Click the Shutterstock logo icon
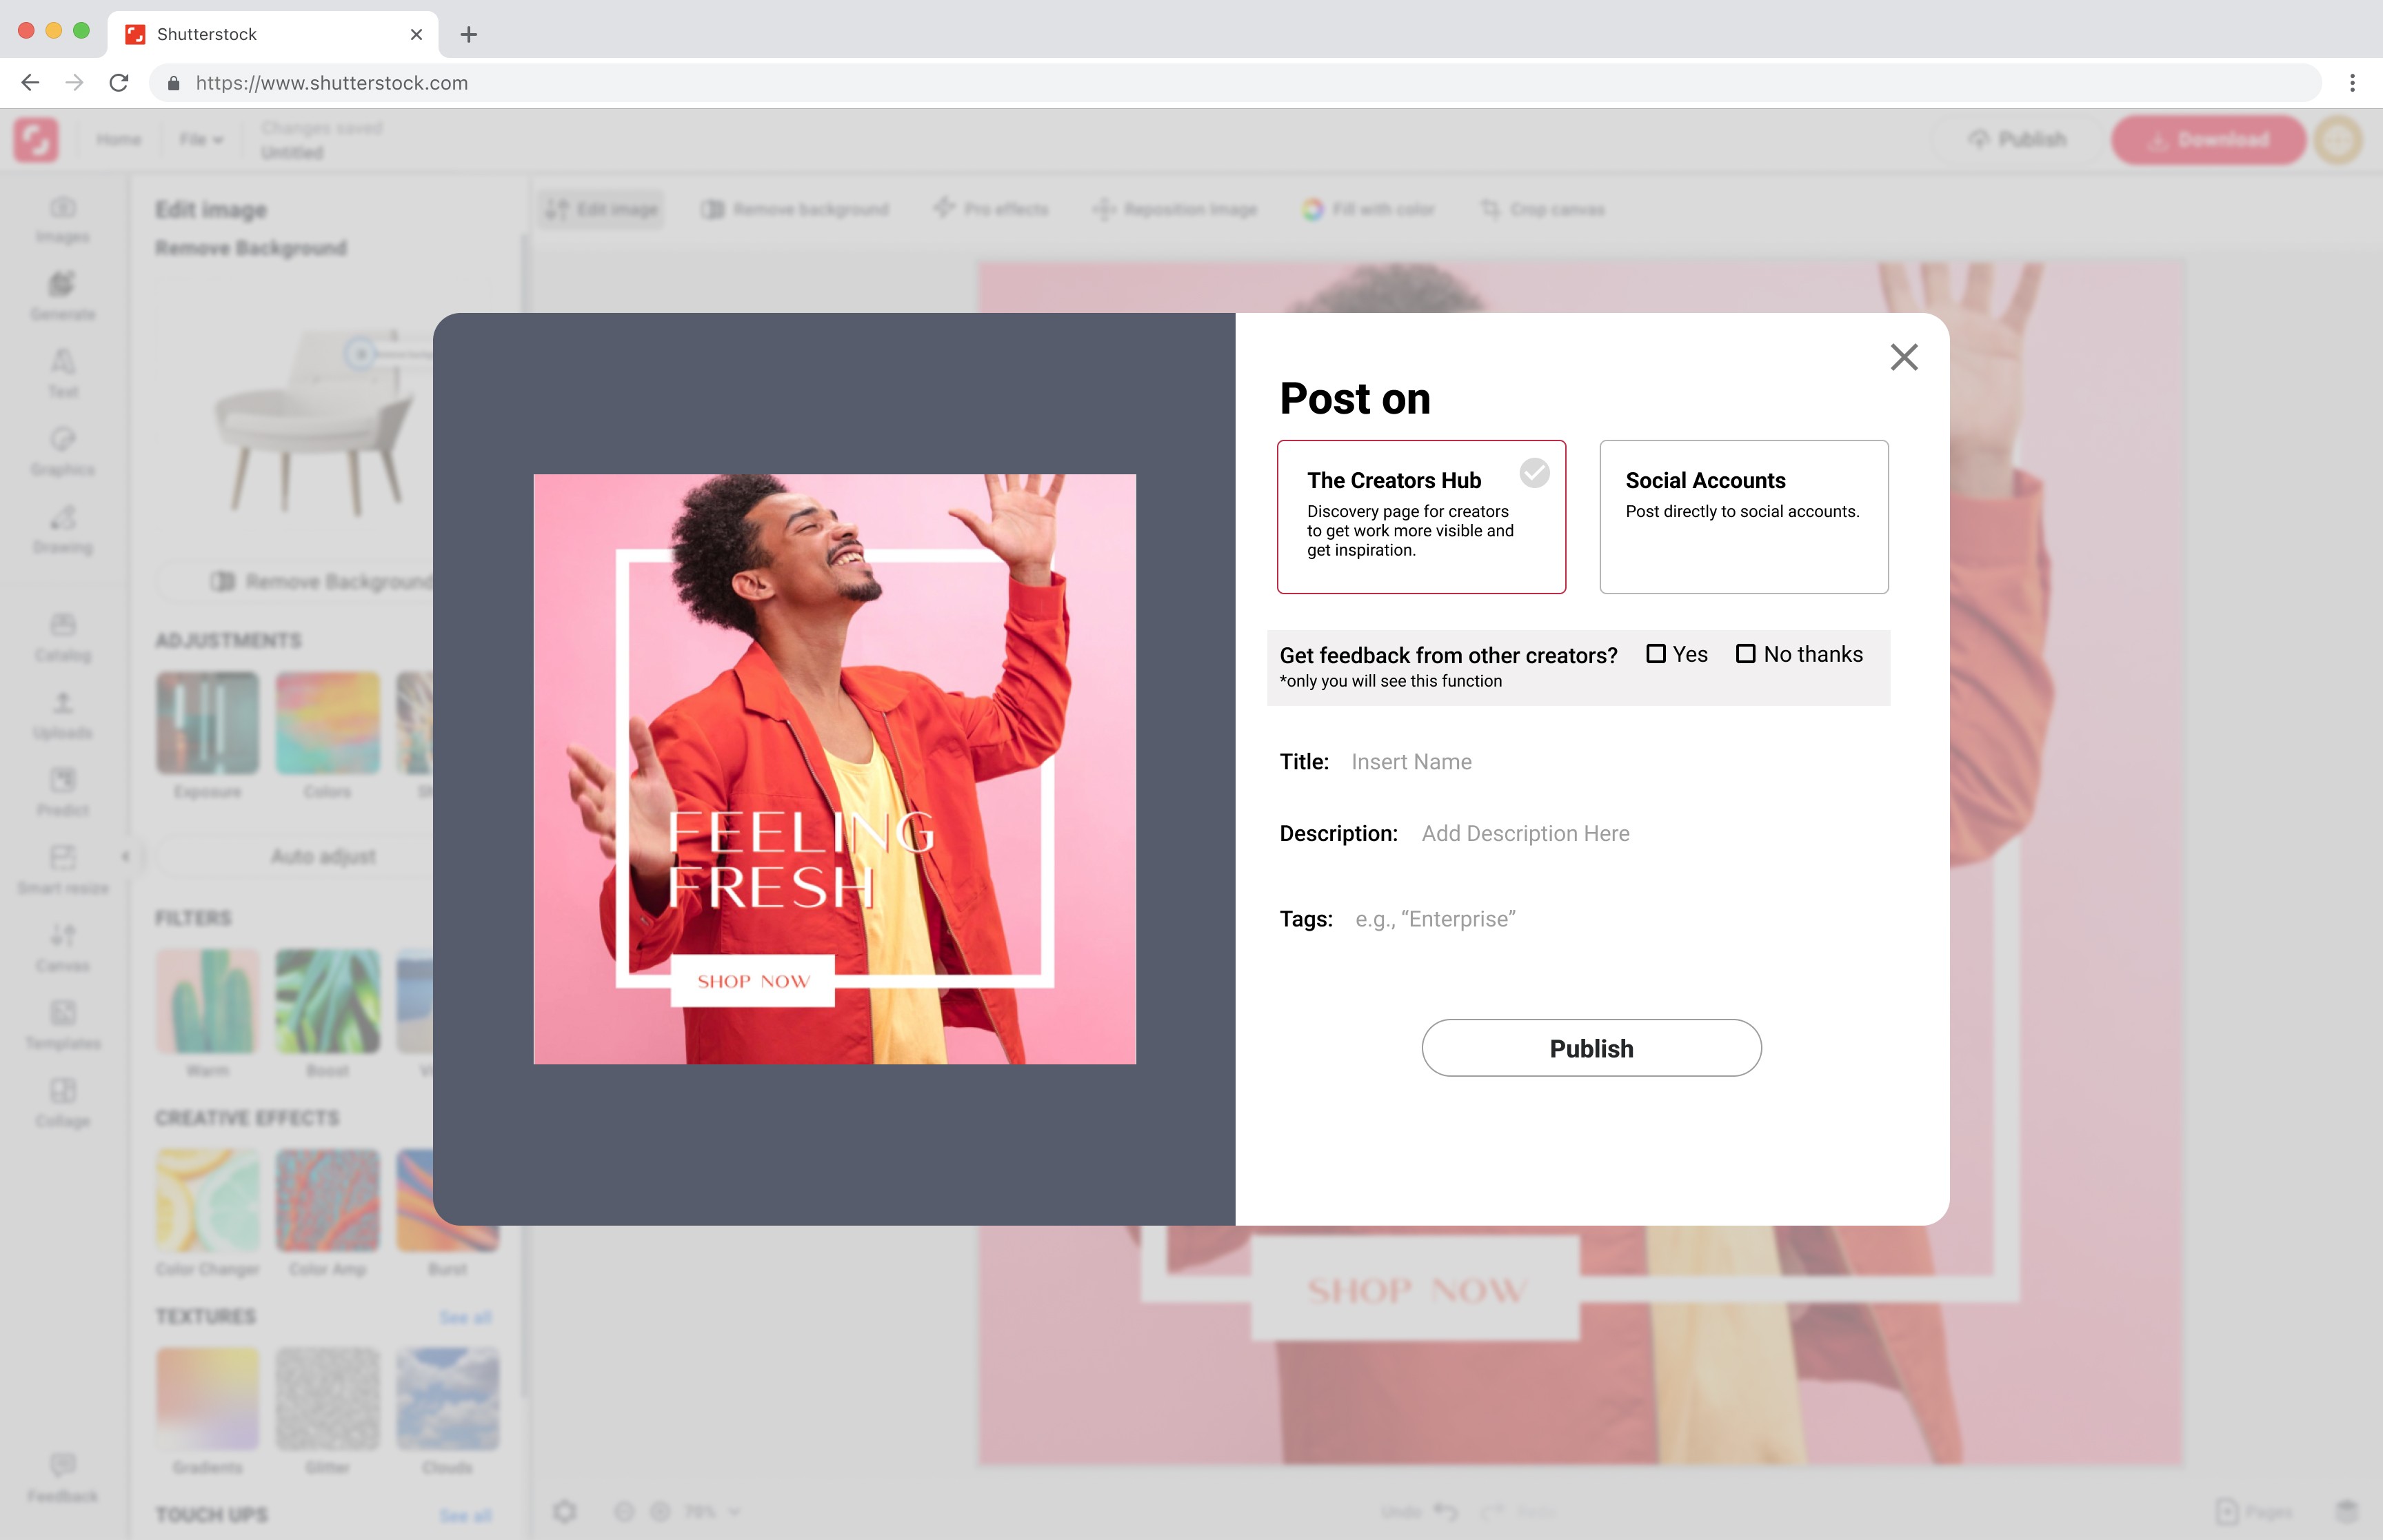 (36, 139)
